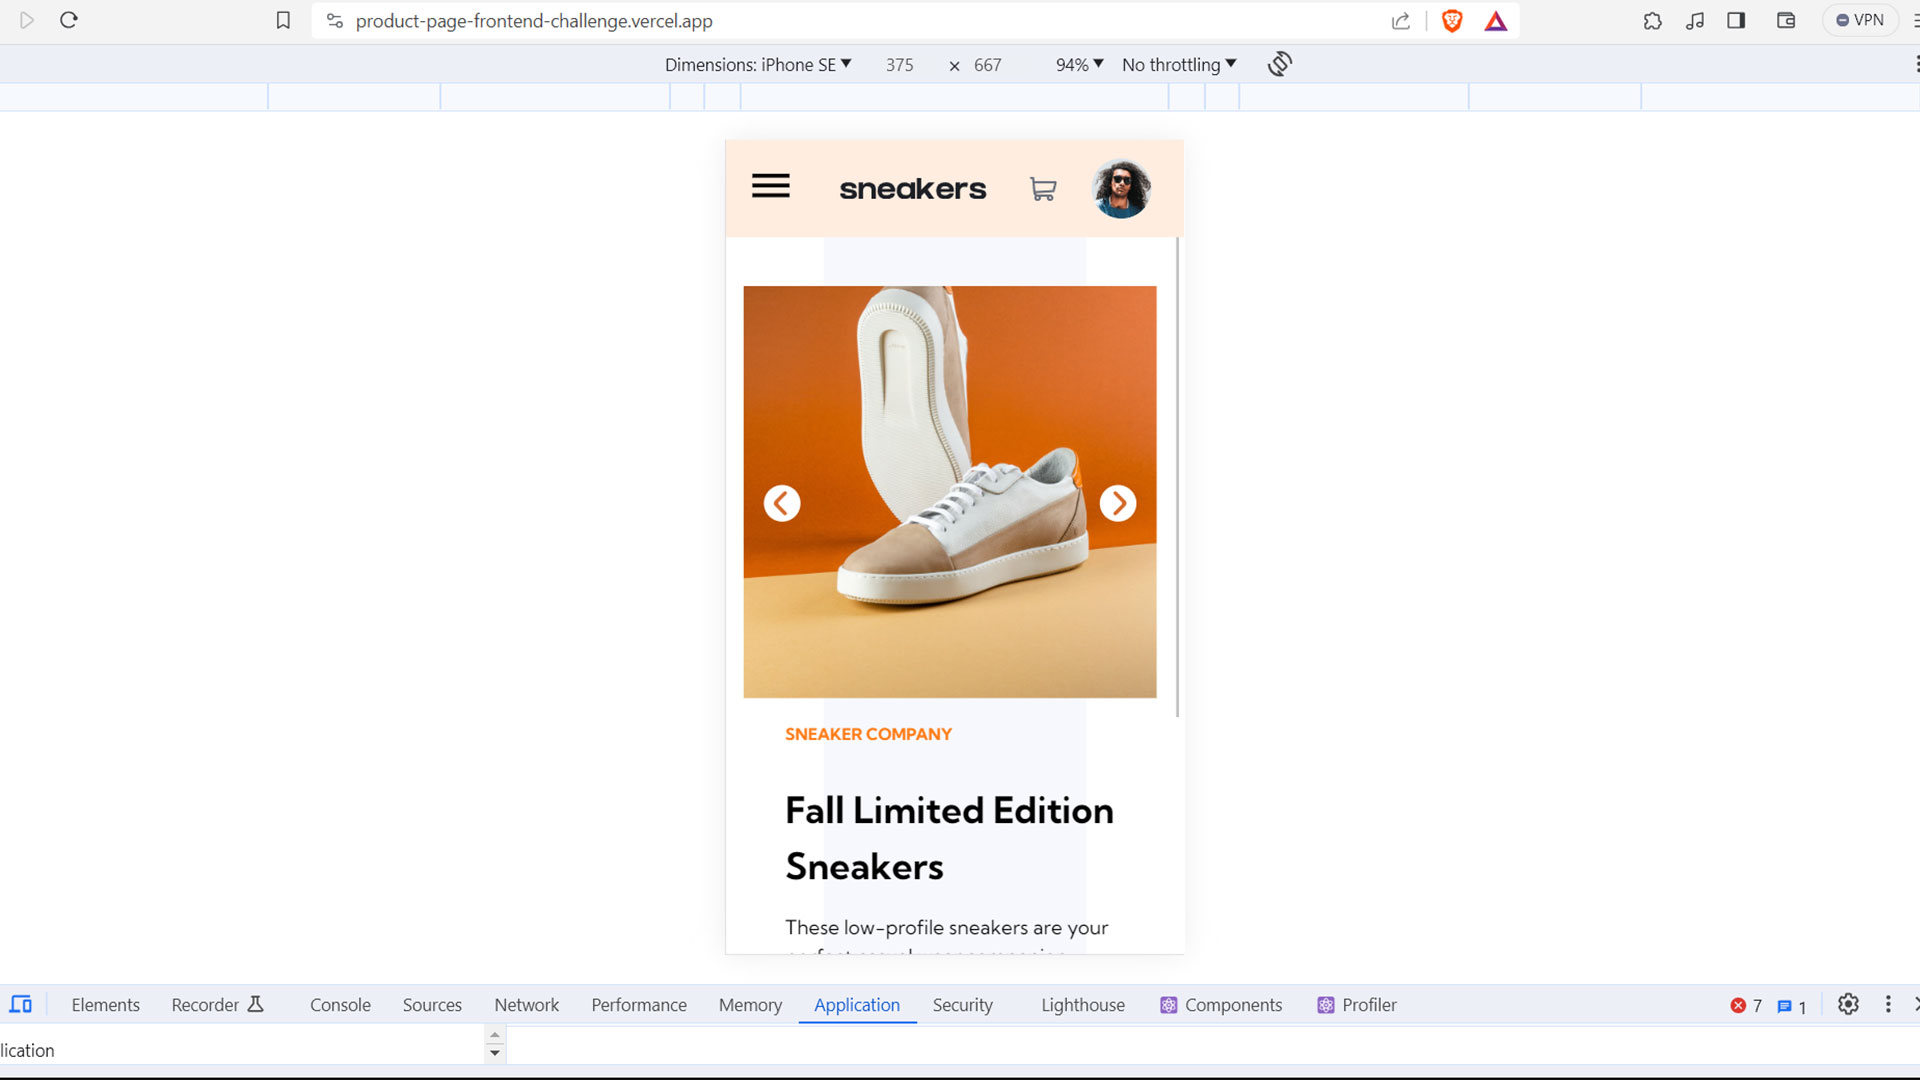This screenshot has width=1920, height=1080.
Task: Click the user avatar profile picture
Action: coord(1121,189)
